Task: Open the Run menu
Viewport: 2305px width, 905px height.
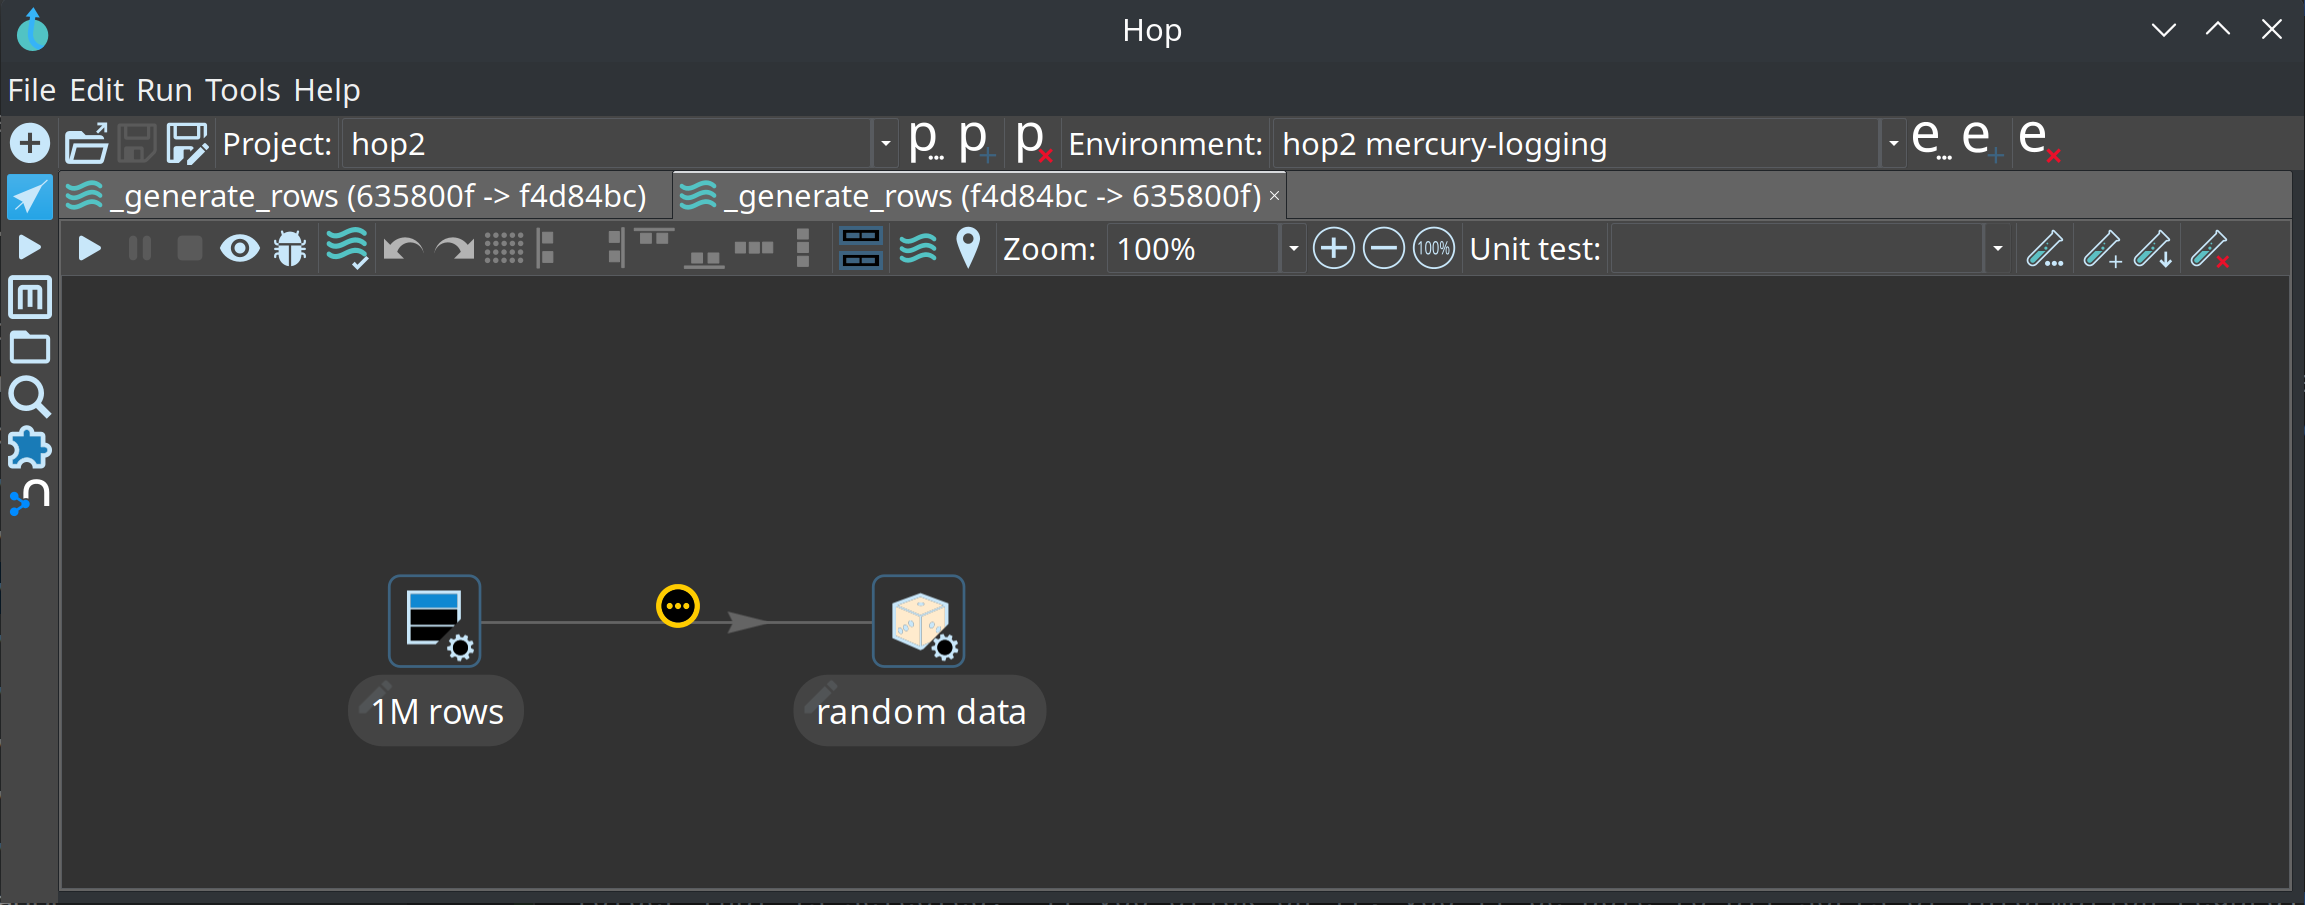Action: coord(164,90)
